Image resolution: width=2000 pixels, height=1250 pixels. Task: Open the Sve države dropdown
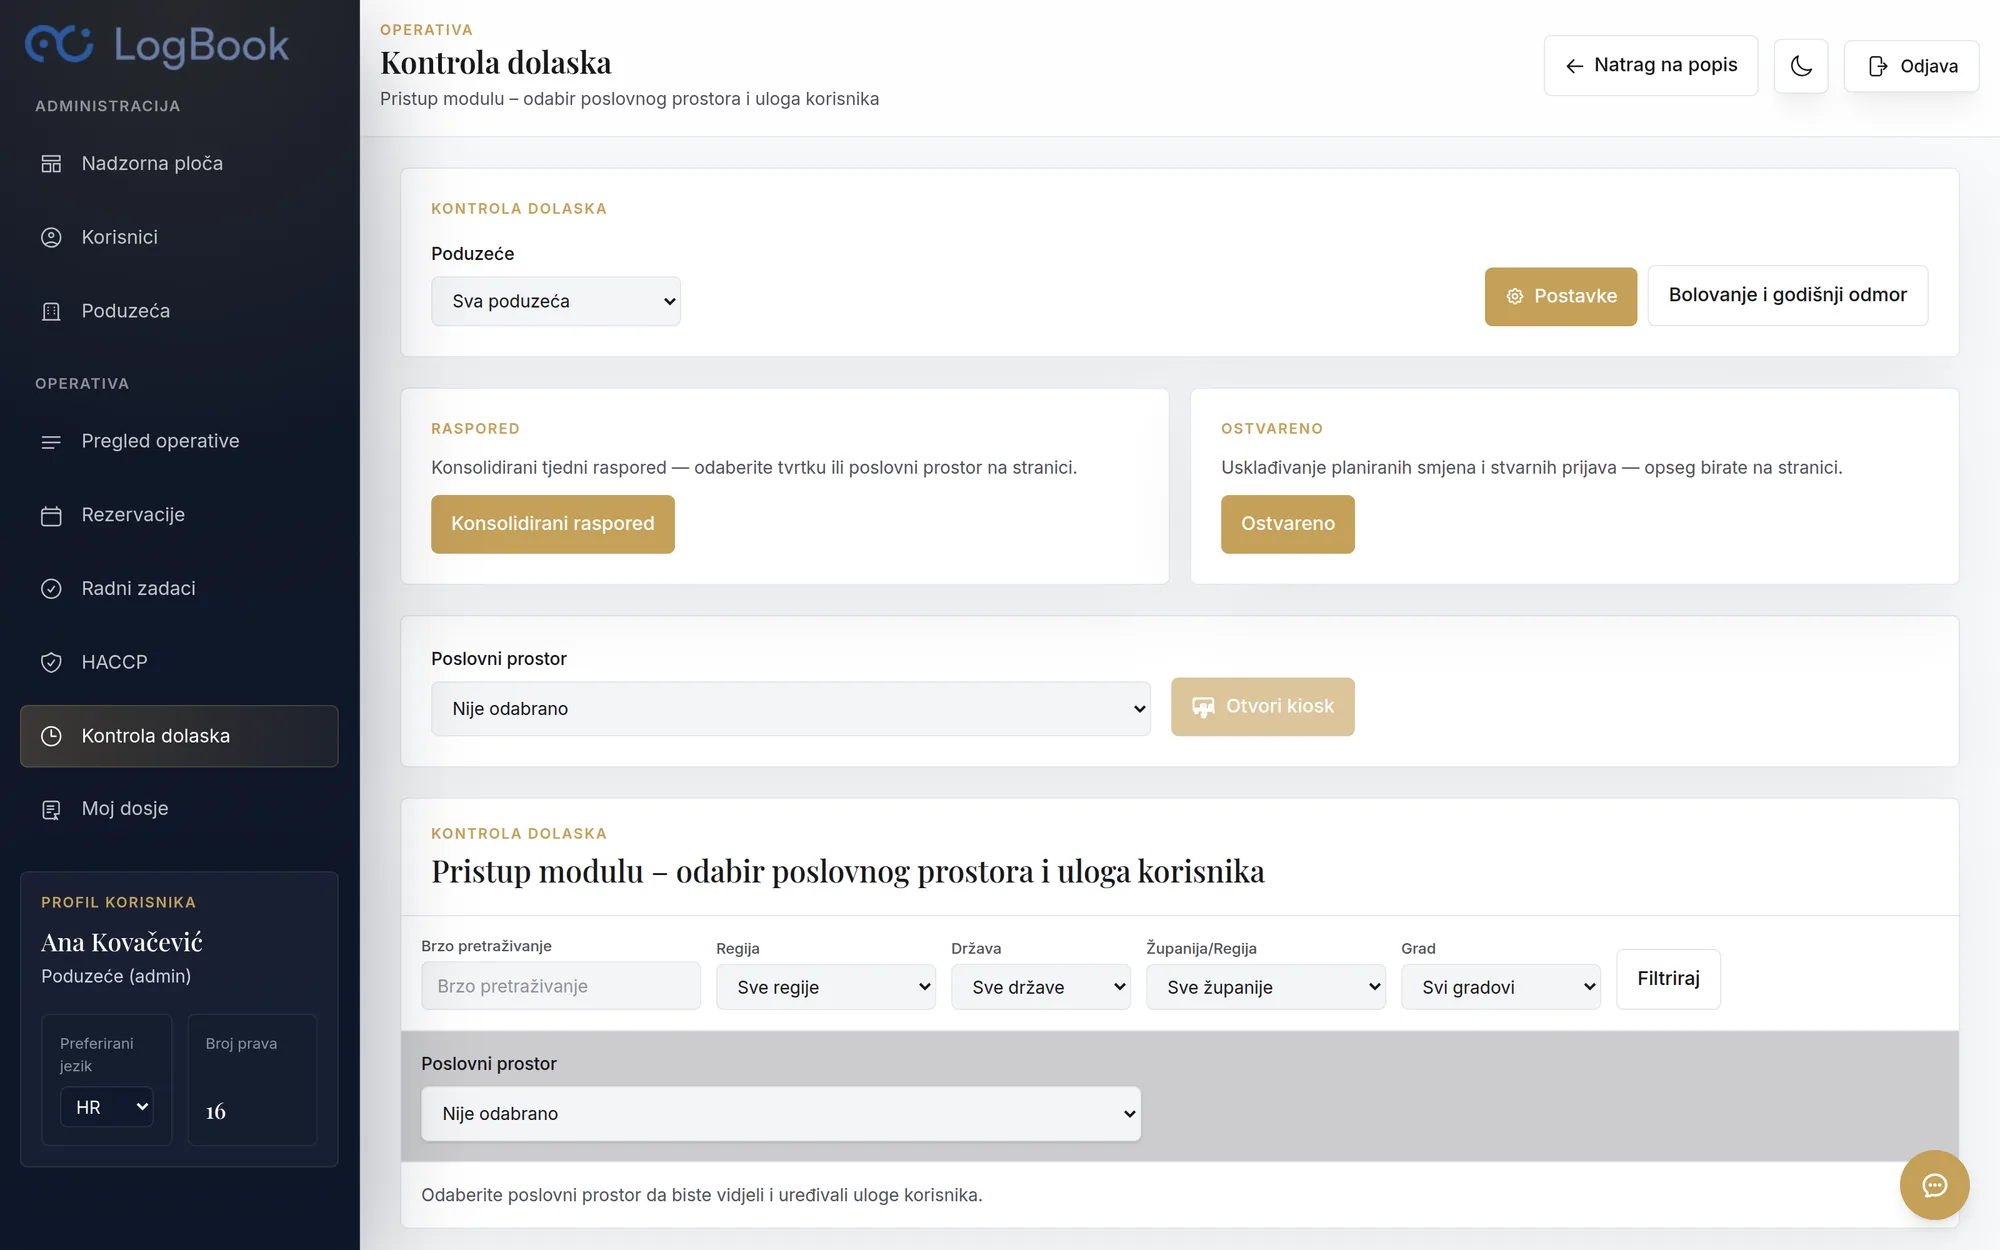tap(1041, 987)
